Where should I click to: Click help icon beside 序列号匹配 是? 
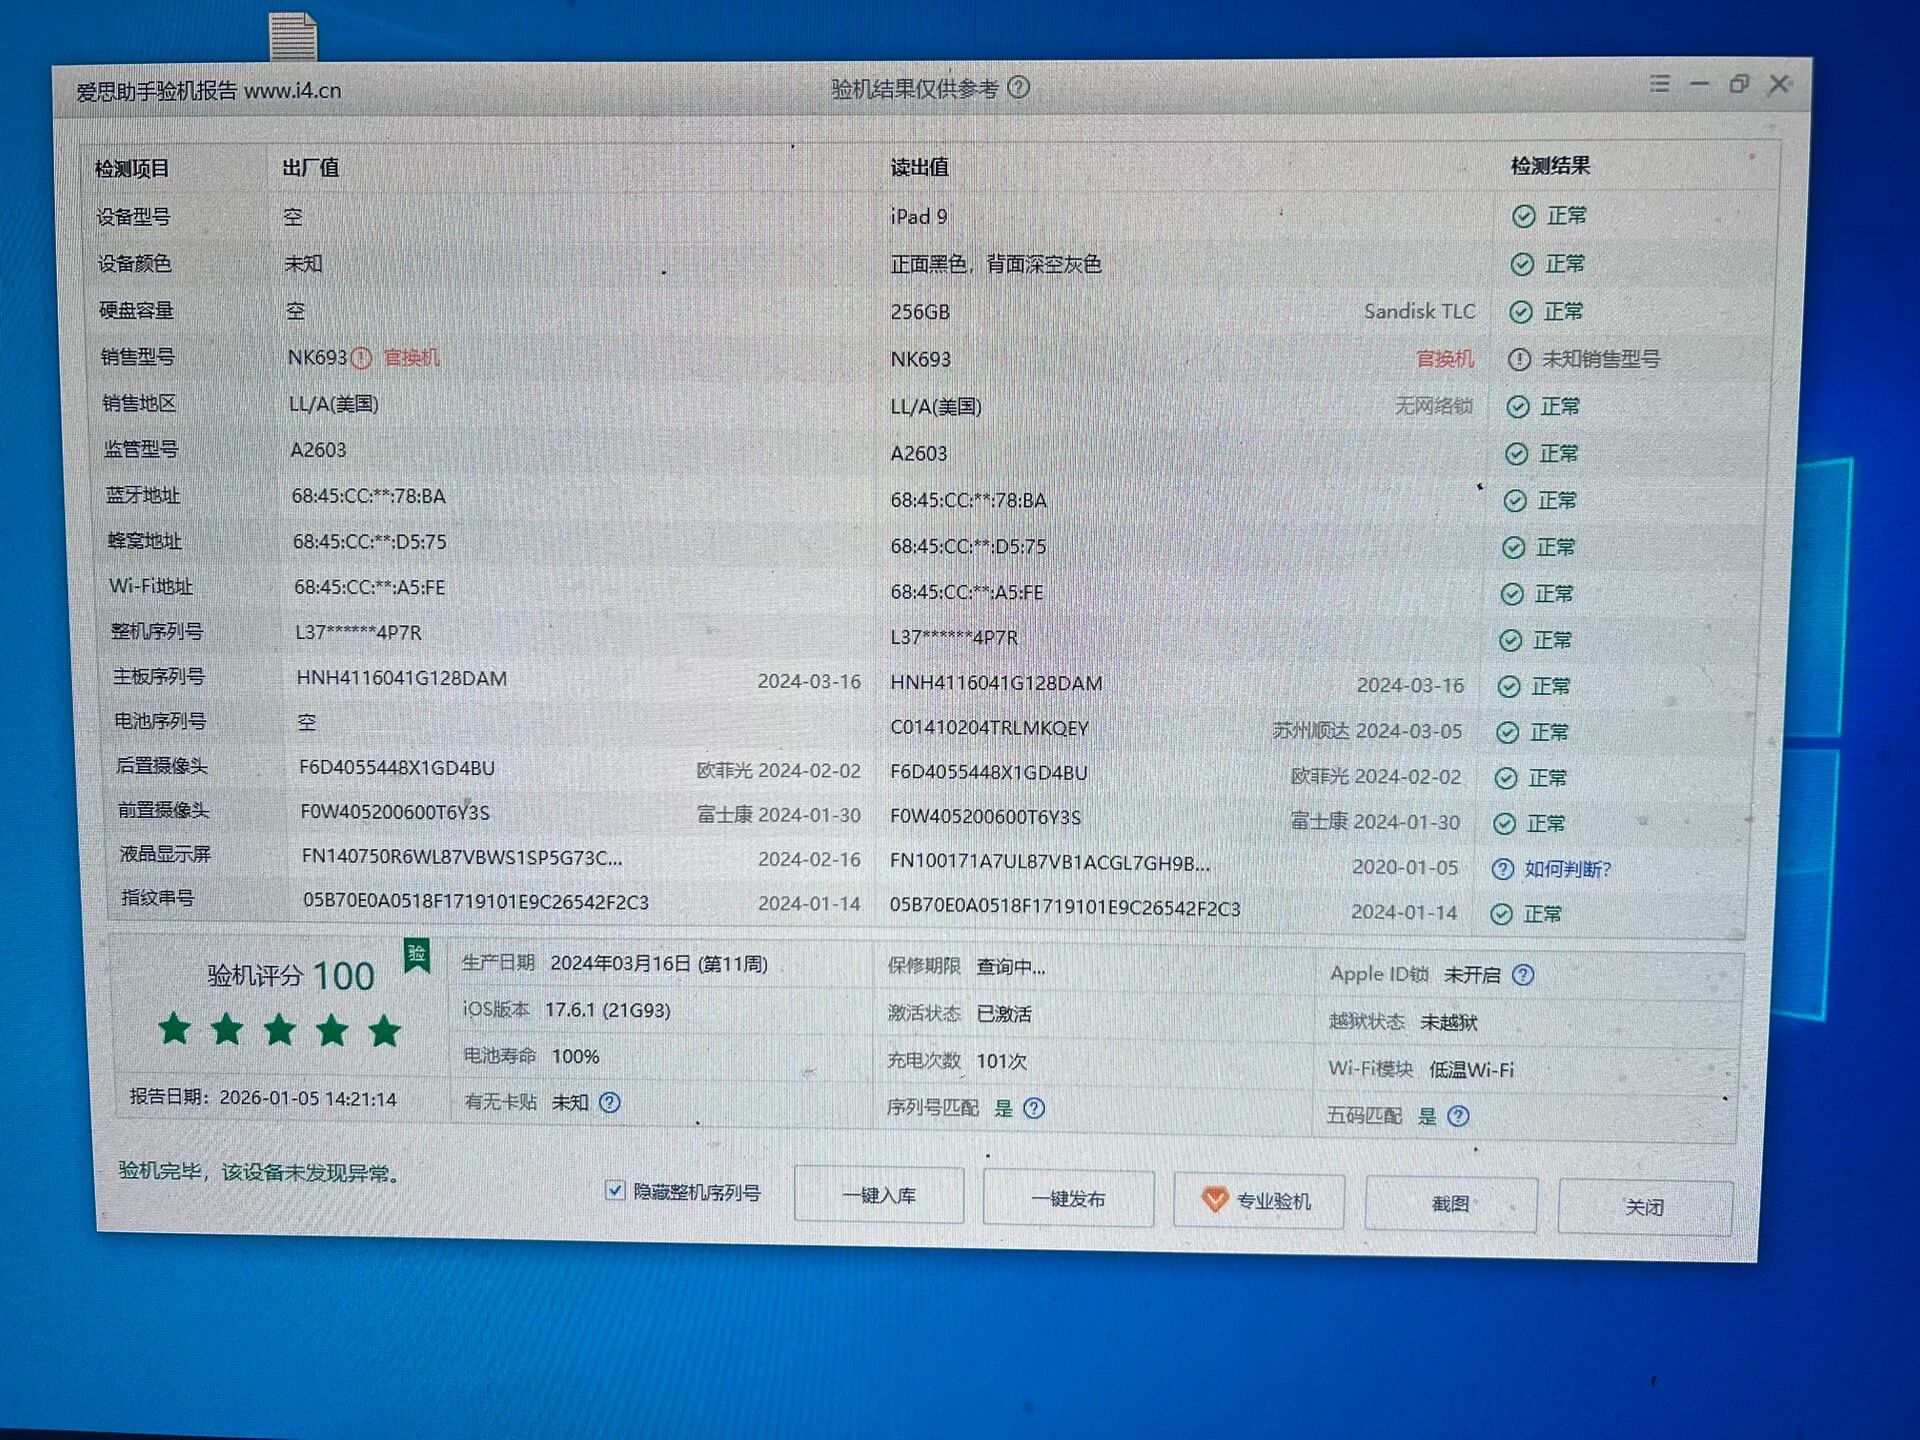(1034, 1108)
